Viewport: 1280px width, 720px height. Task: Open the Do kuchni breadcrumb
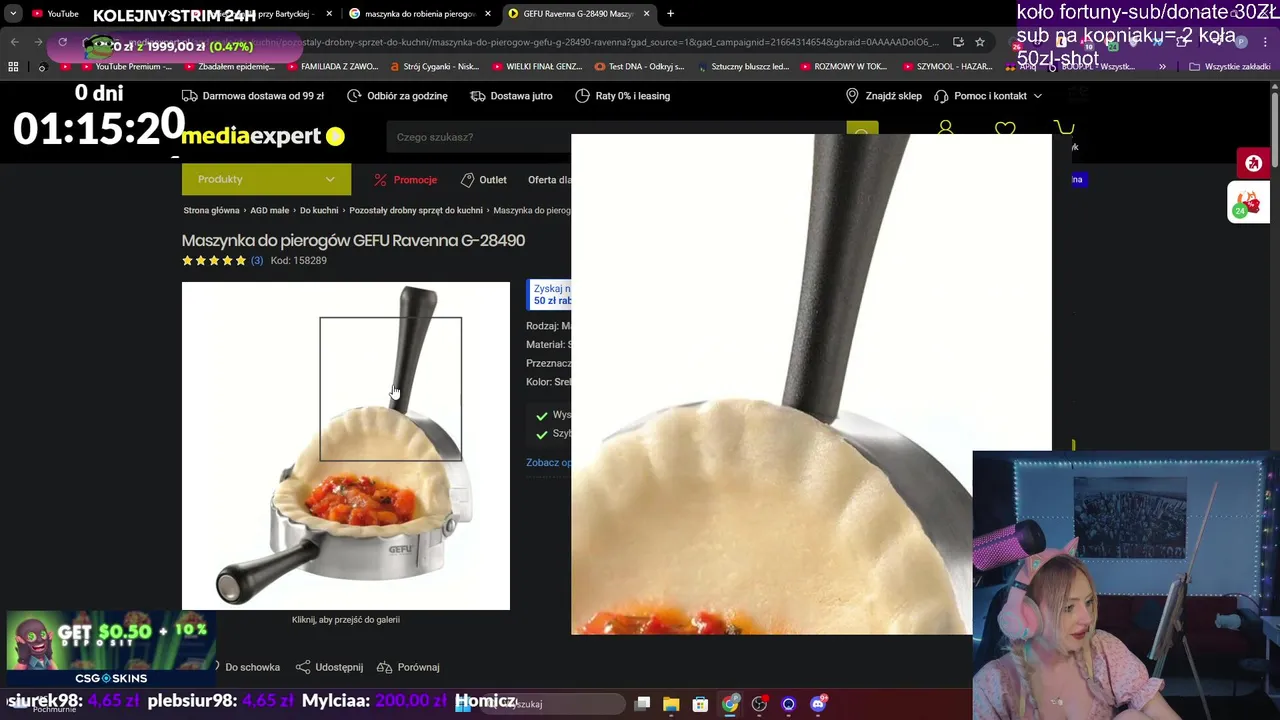point(319,211)
